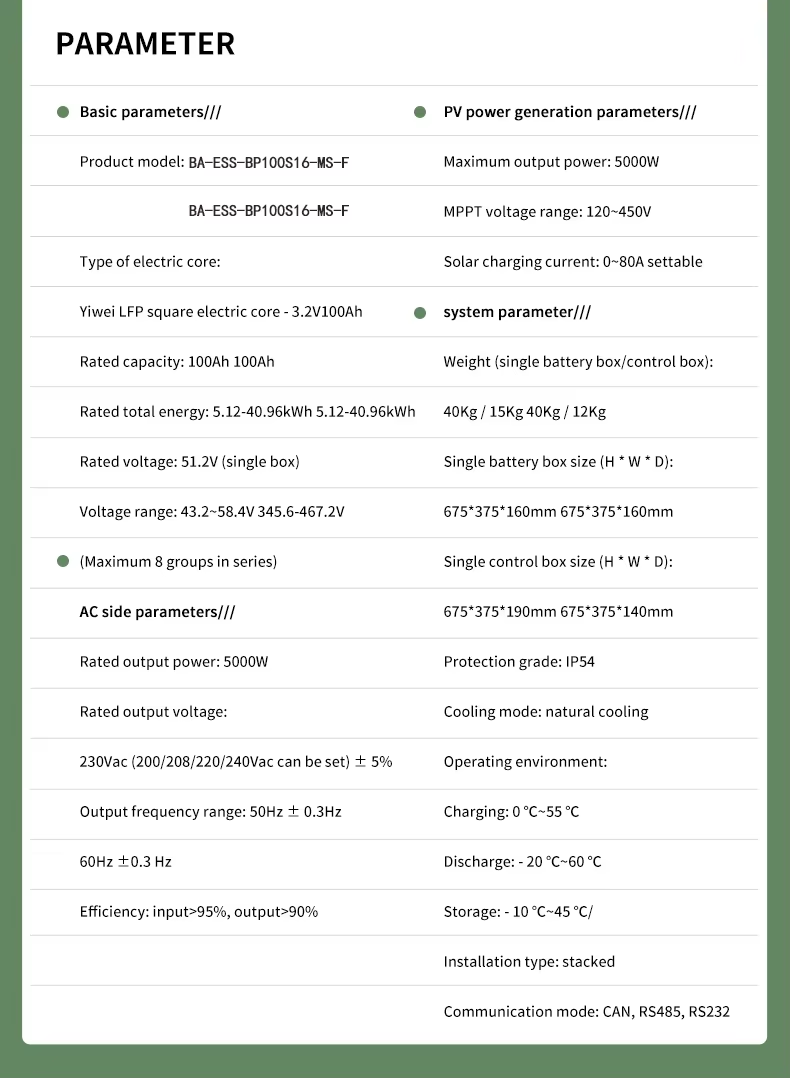Click the Rated output power 5000W line

pyautogui.click(x=174, y=662)
